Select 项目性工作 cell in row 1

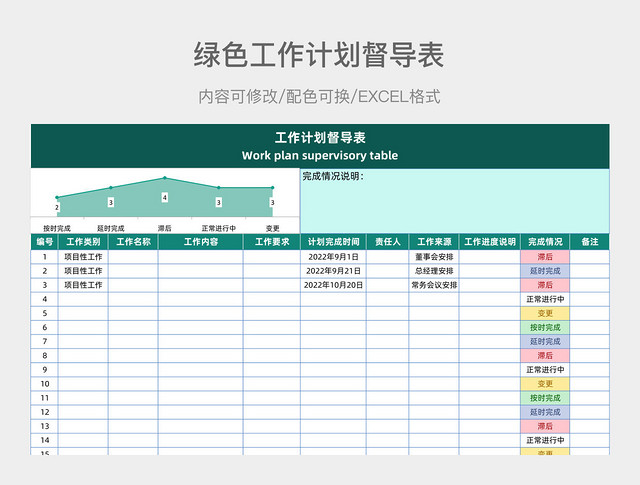(x=83, y=257)
